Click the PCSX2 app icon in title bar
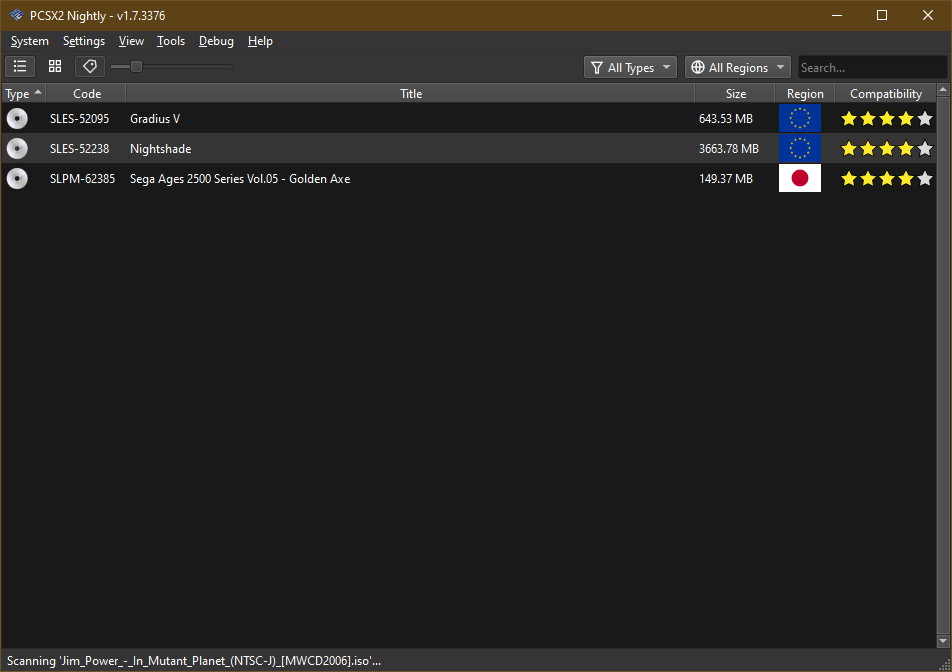Image resolution: width=952 pixels, height=672 pixels. (x=16, y=15)
